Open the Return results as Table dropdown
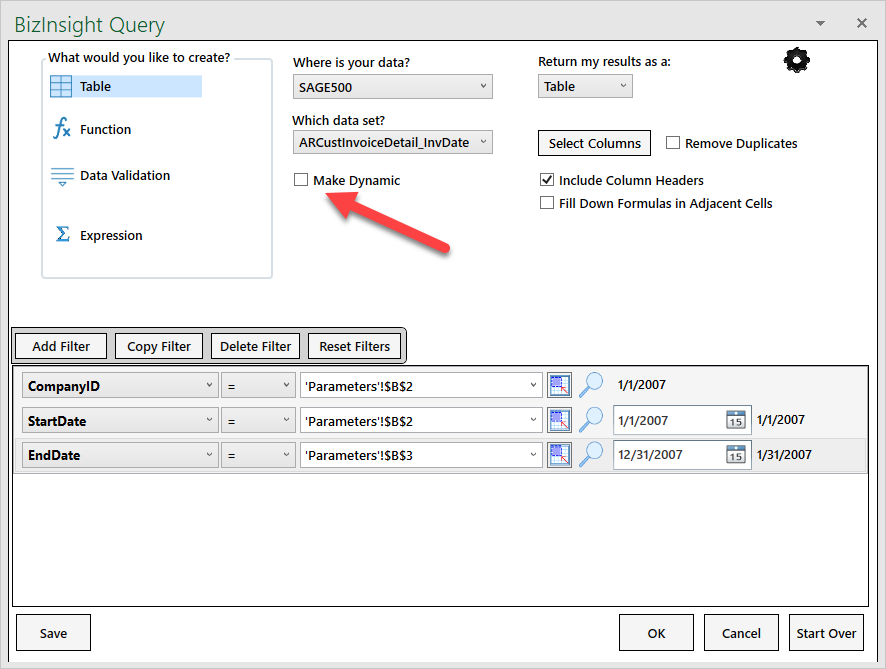The image size is (886, 669). point(585,86)
